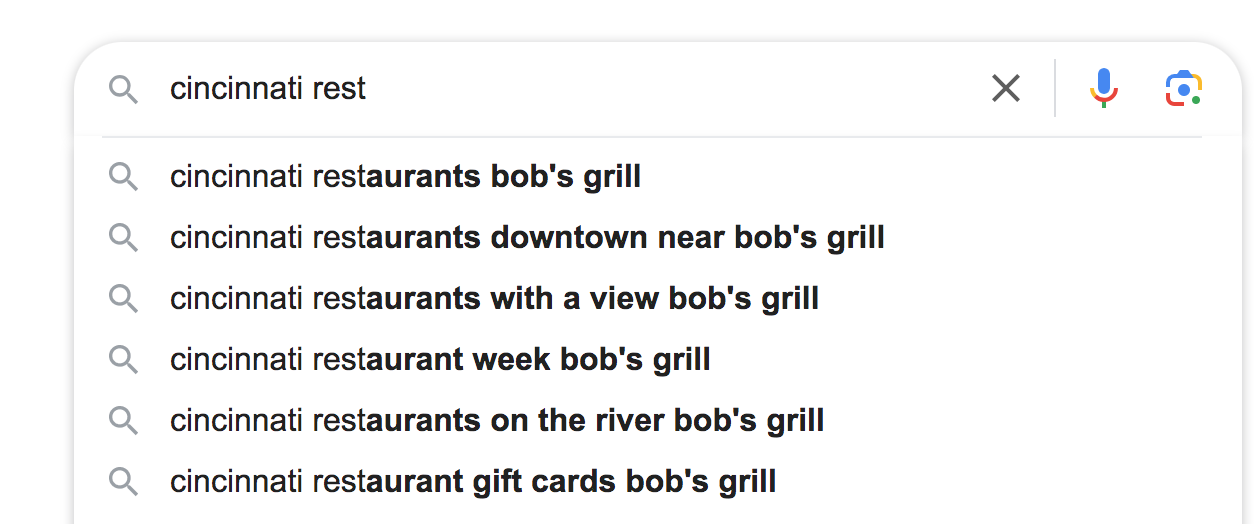Select suggestion "cincinnati restaurants bob's grill"

405,177
